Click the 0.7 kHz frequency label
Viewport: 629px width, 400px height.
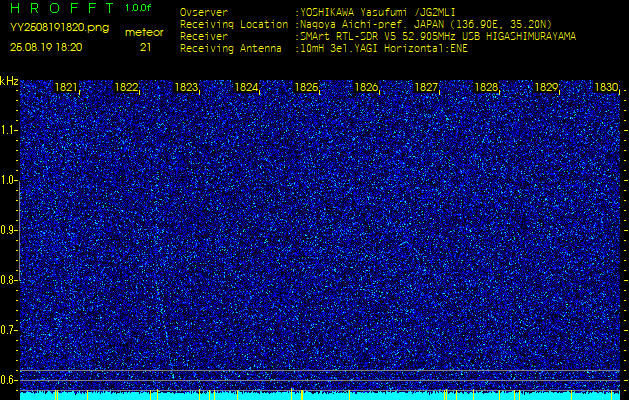point(7,330)
